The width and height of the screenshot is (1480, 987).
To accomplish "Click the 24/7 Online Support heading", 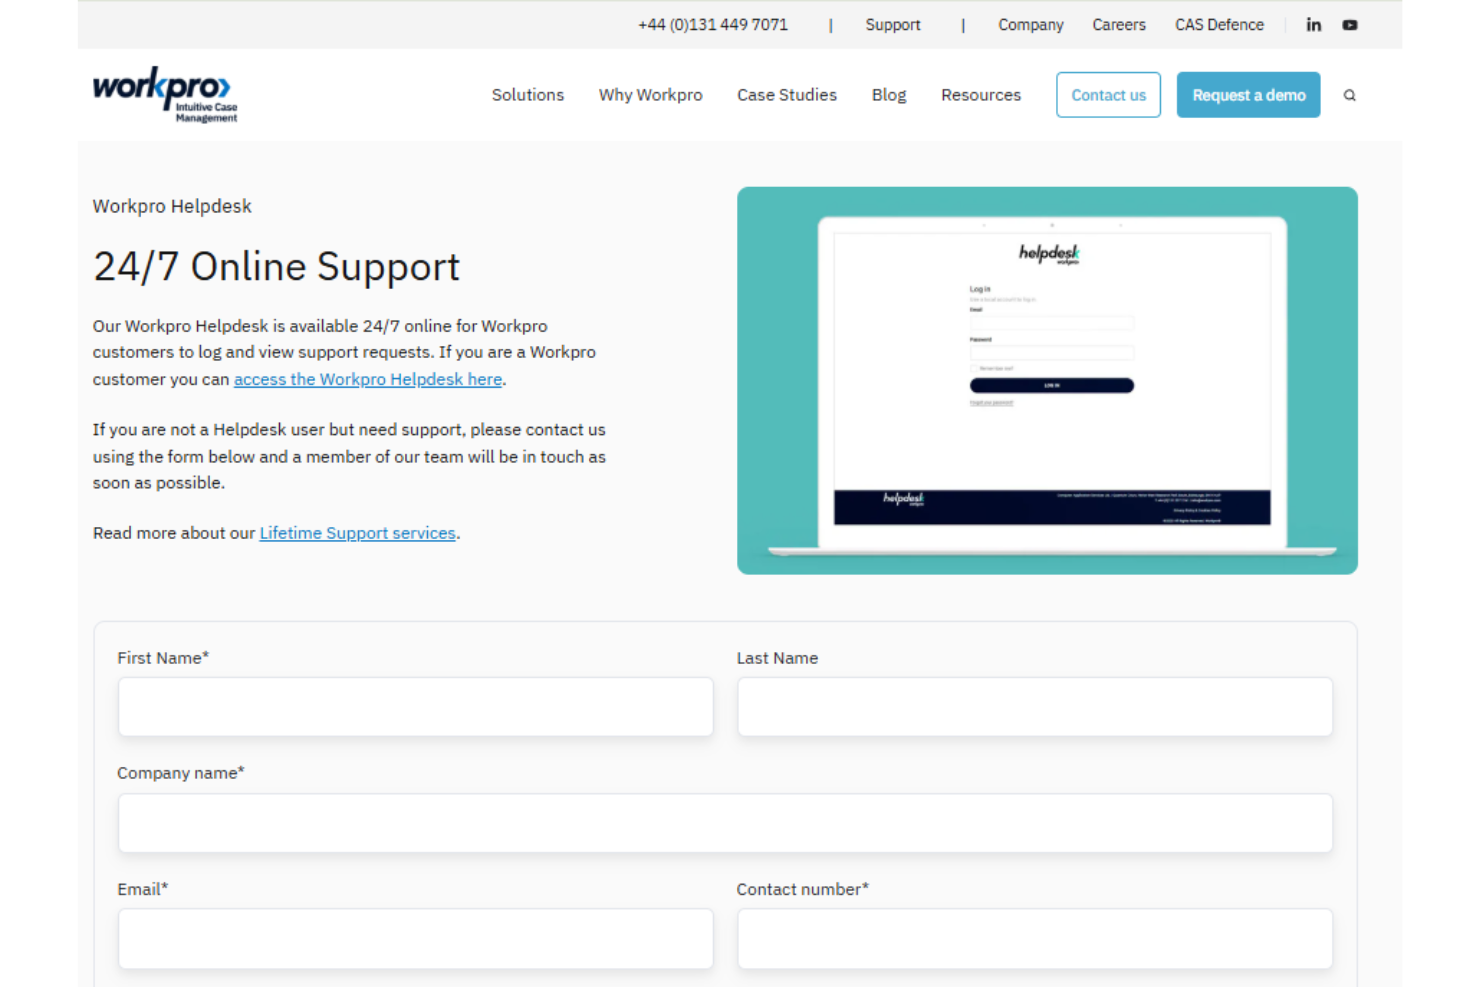I will (x=276, y=267).
